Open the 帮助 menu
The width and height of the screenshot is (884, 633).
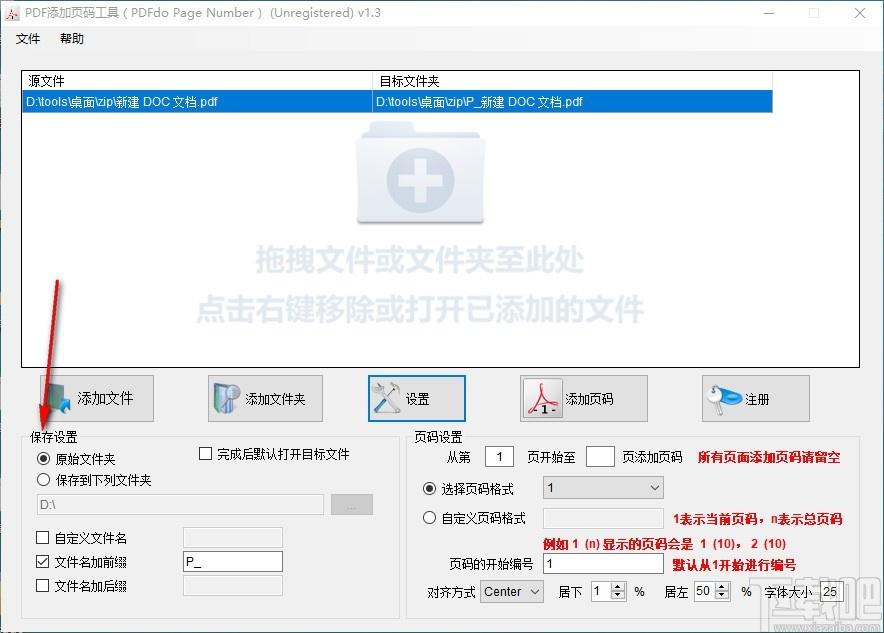click(x=72, y=38)
